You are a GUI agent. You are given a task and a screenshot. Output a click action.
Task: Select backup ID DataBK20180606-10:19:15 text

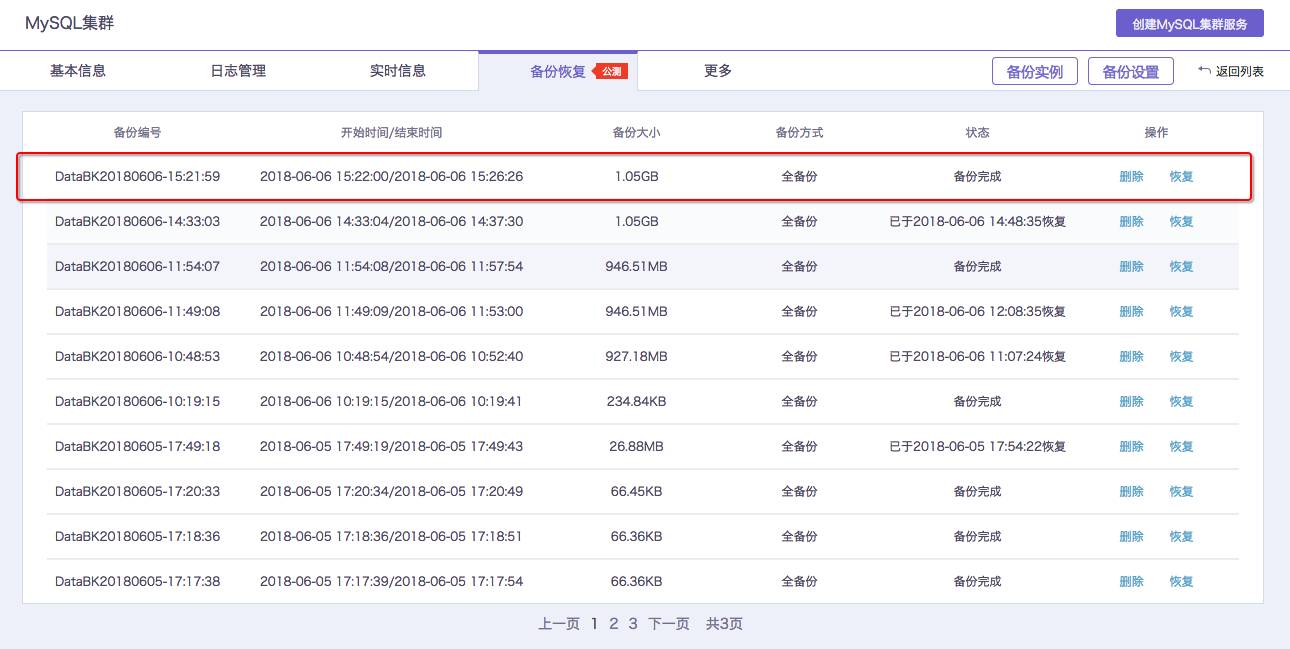(138, 402)
